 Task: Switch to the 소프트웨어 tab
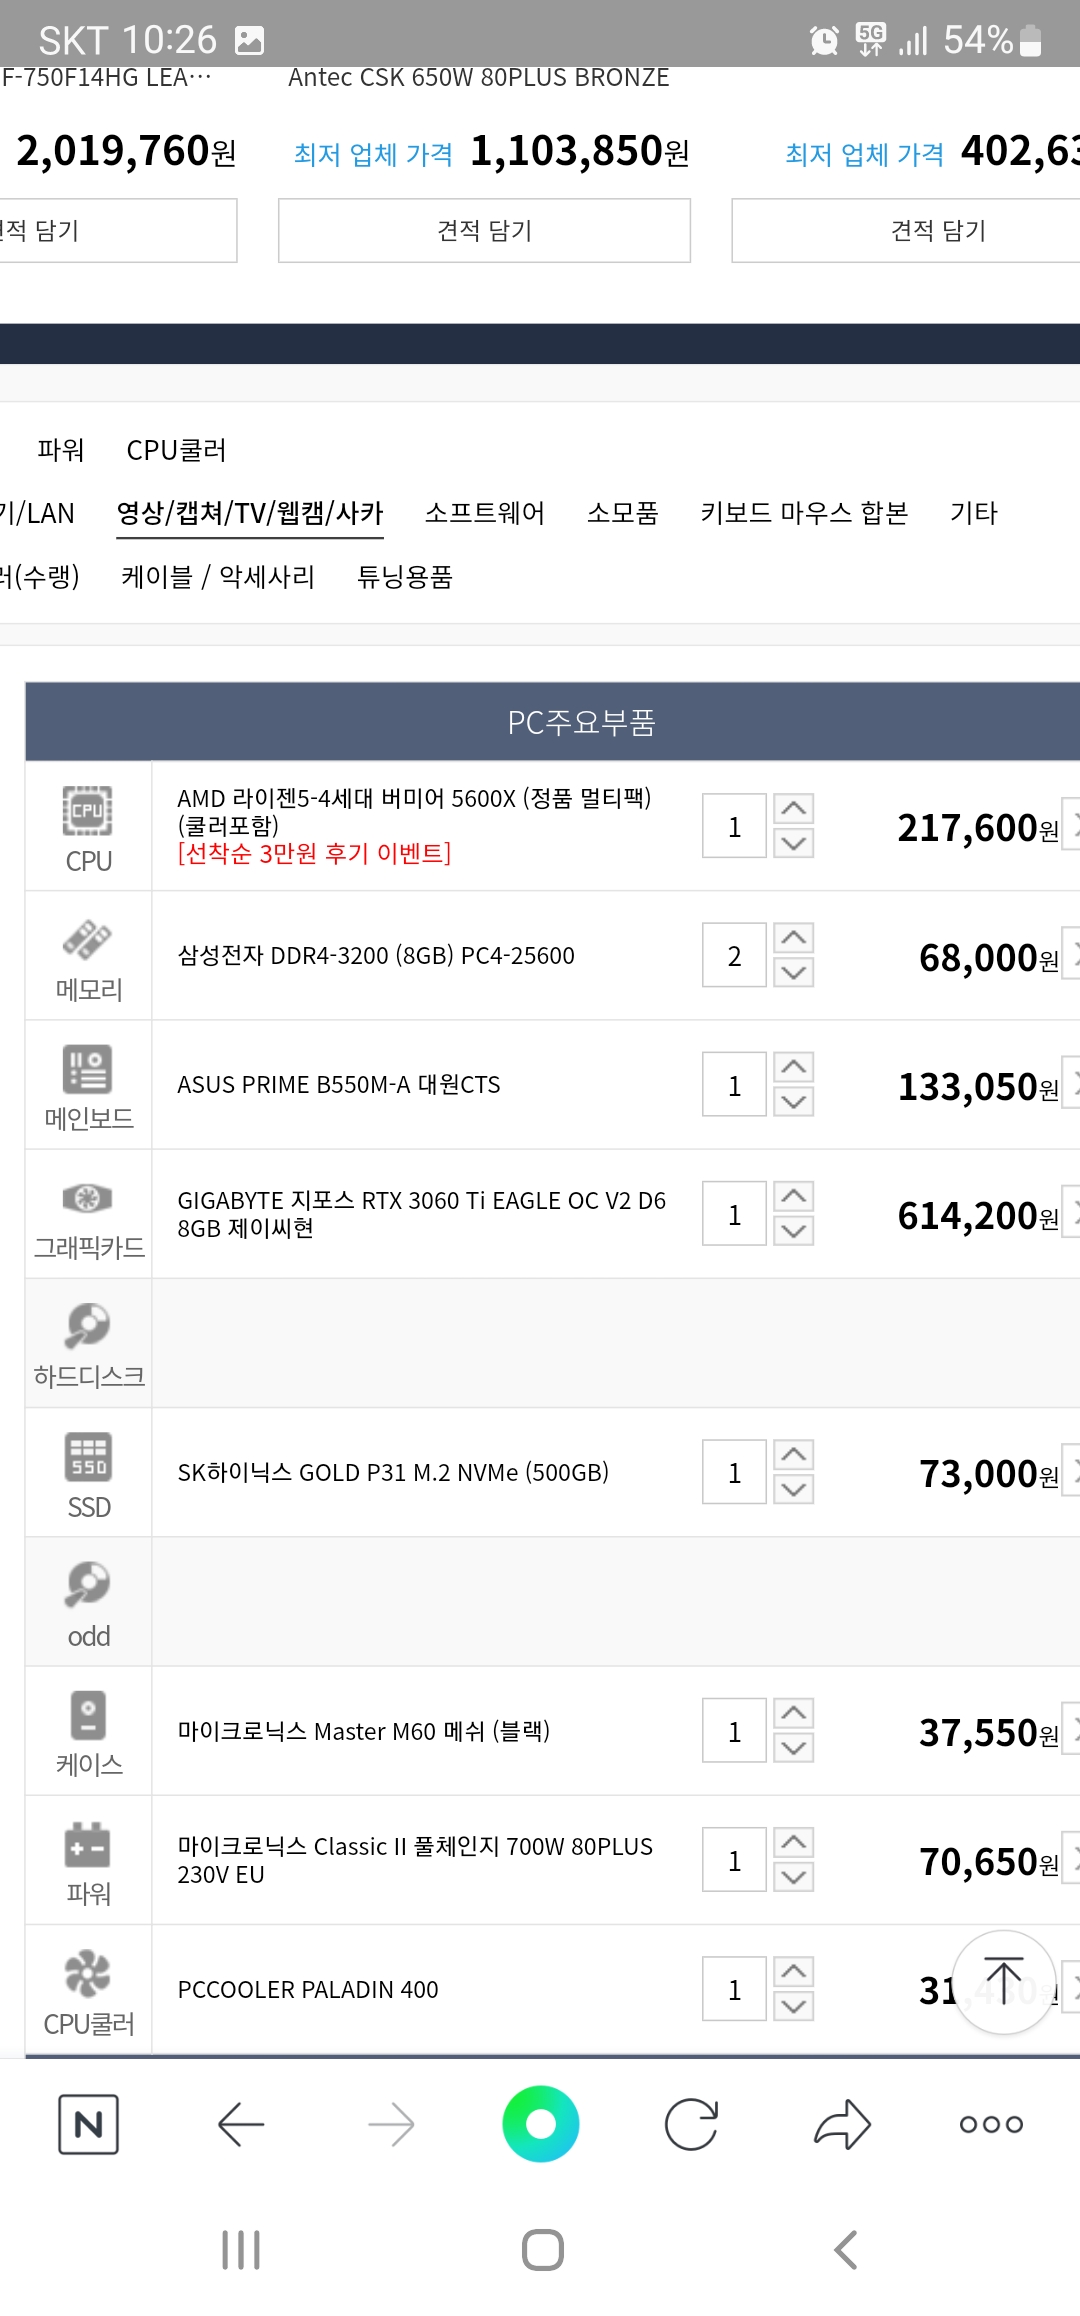pyautogui.click(x=485, y=513)
